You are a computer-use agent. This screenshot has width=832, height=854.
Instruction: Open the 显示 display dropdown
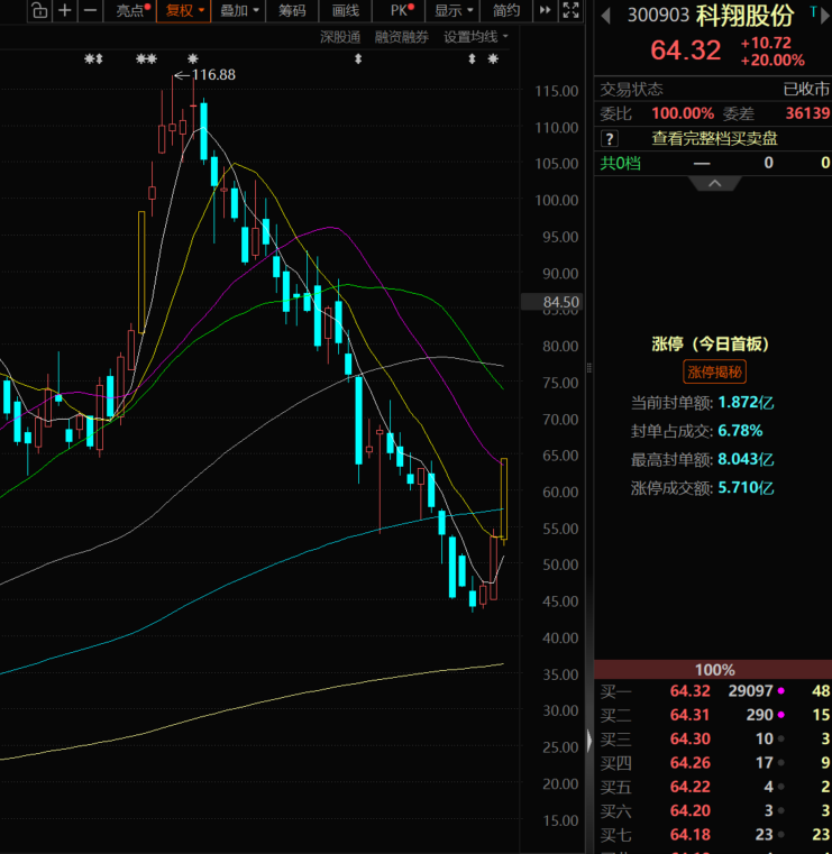pos(454,10)
